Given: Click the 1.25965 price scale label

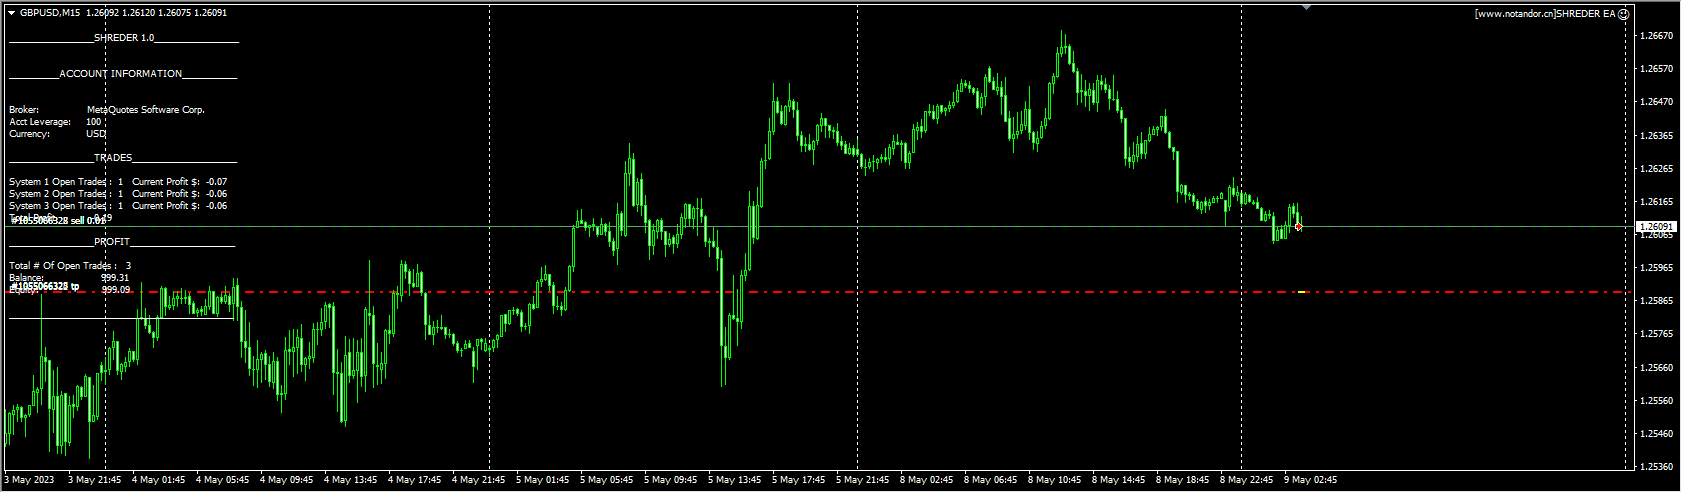Looking at the screenshot, I should (1657, 268).
